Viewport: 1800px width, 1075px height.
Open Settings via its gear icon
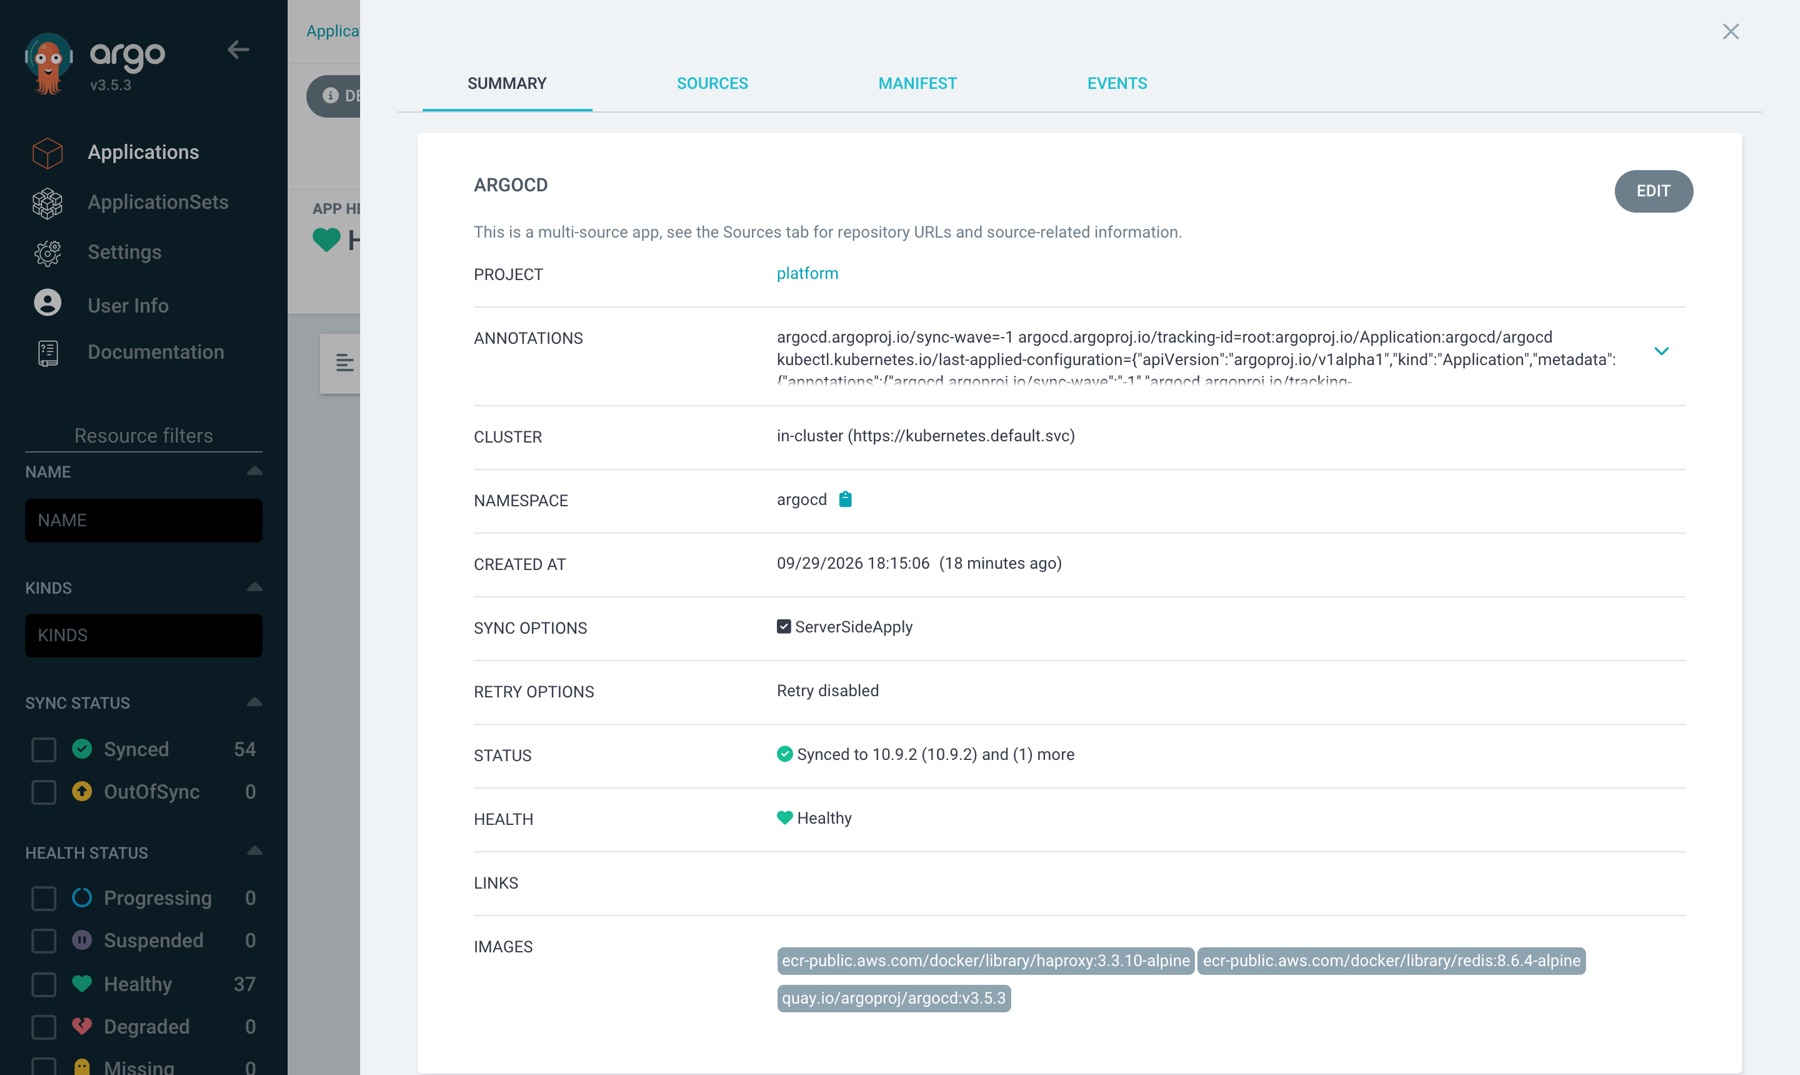coord(47,253)
